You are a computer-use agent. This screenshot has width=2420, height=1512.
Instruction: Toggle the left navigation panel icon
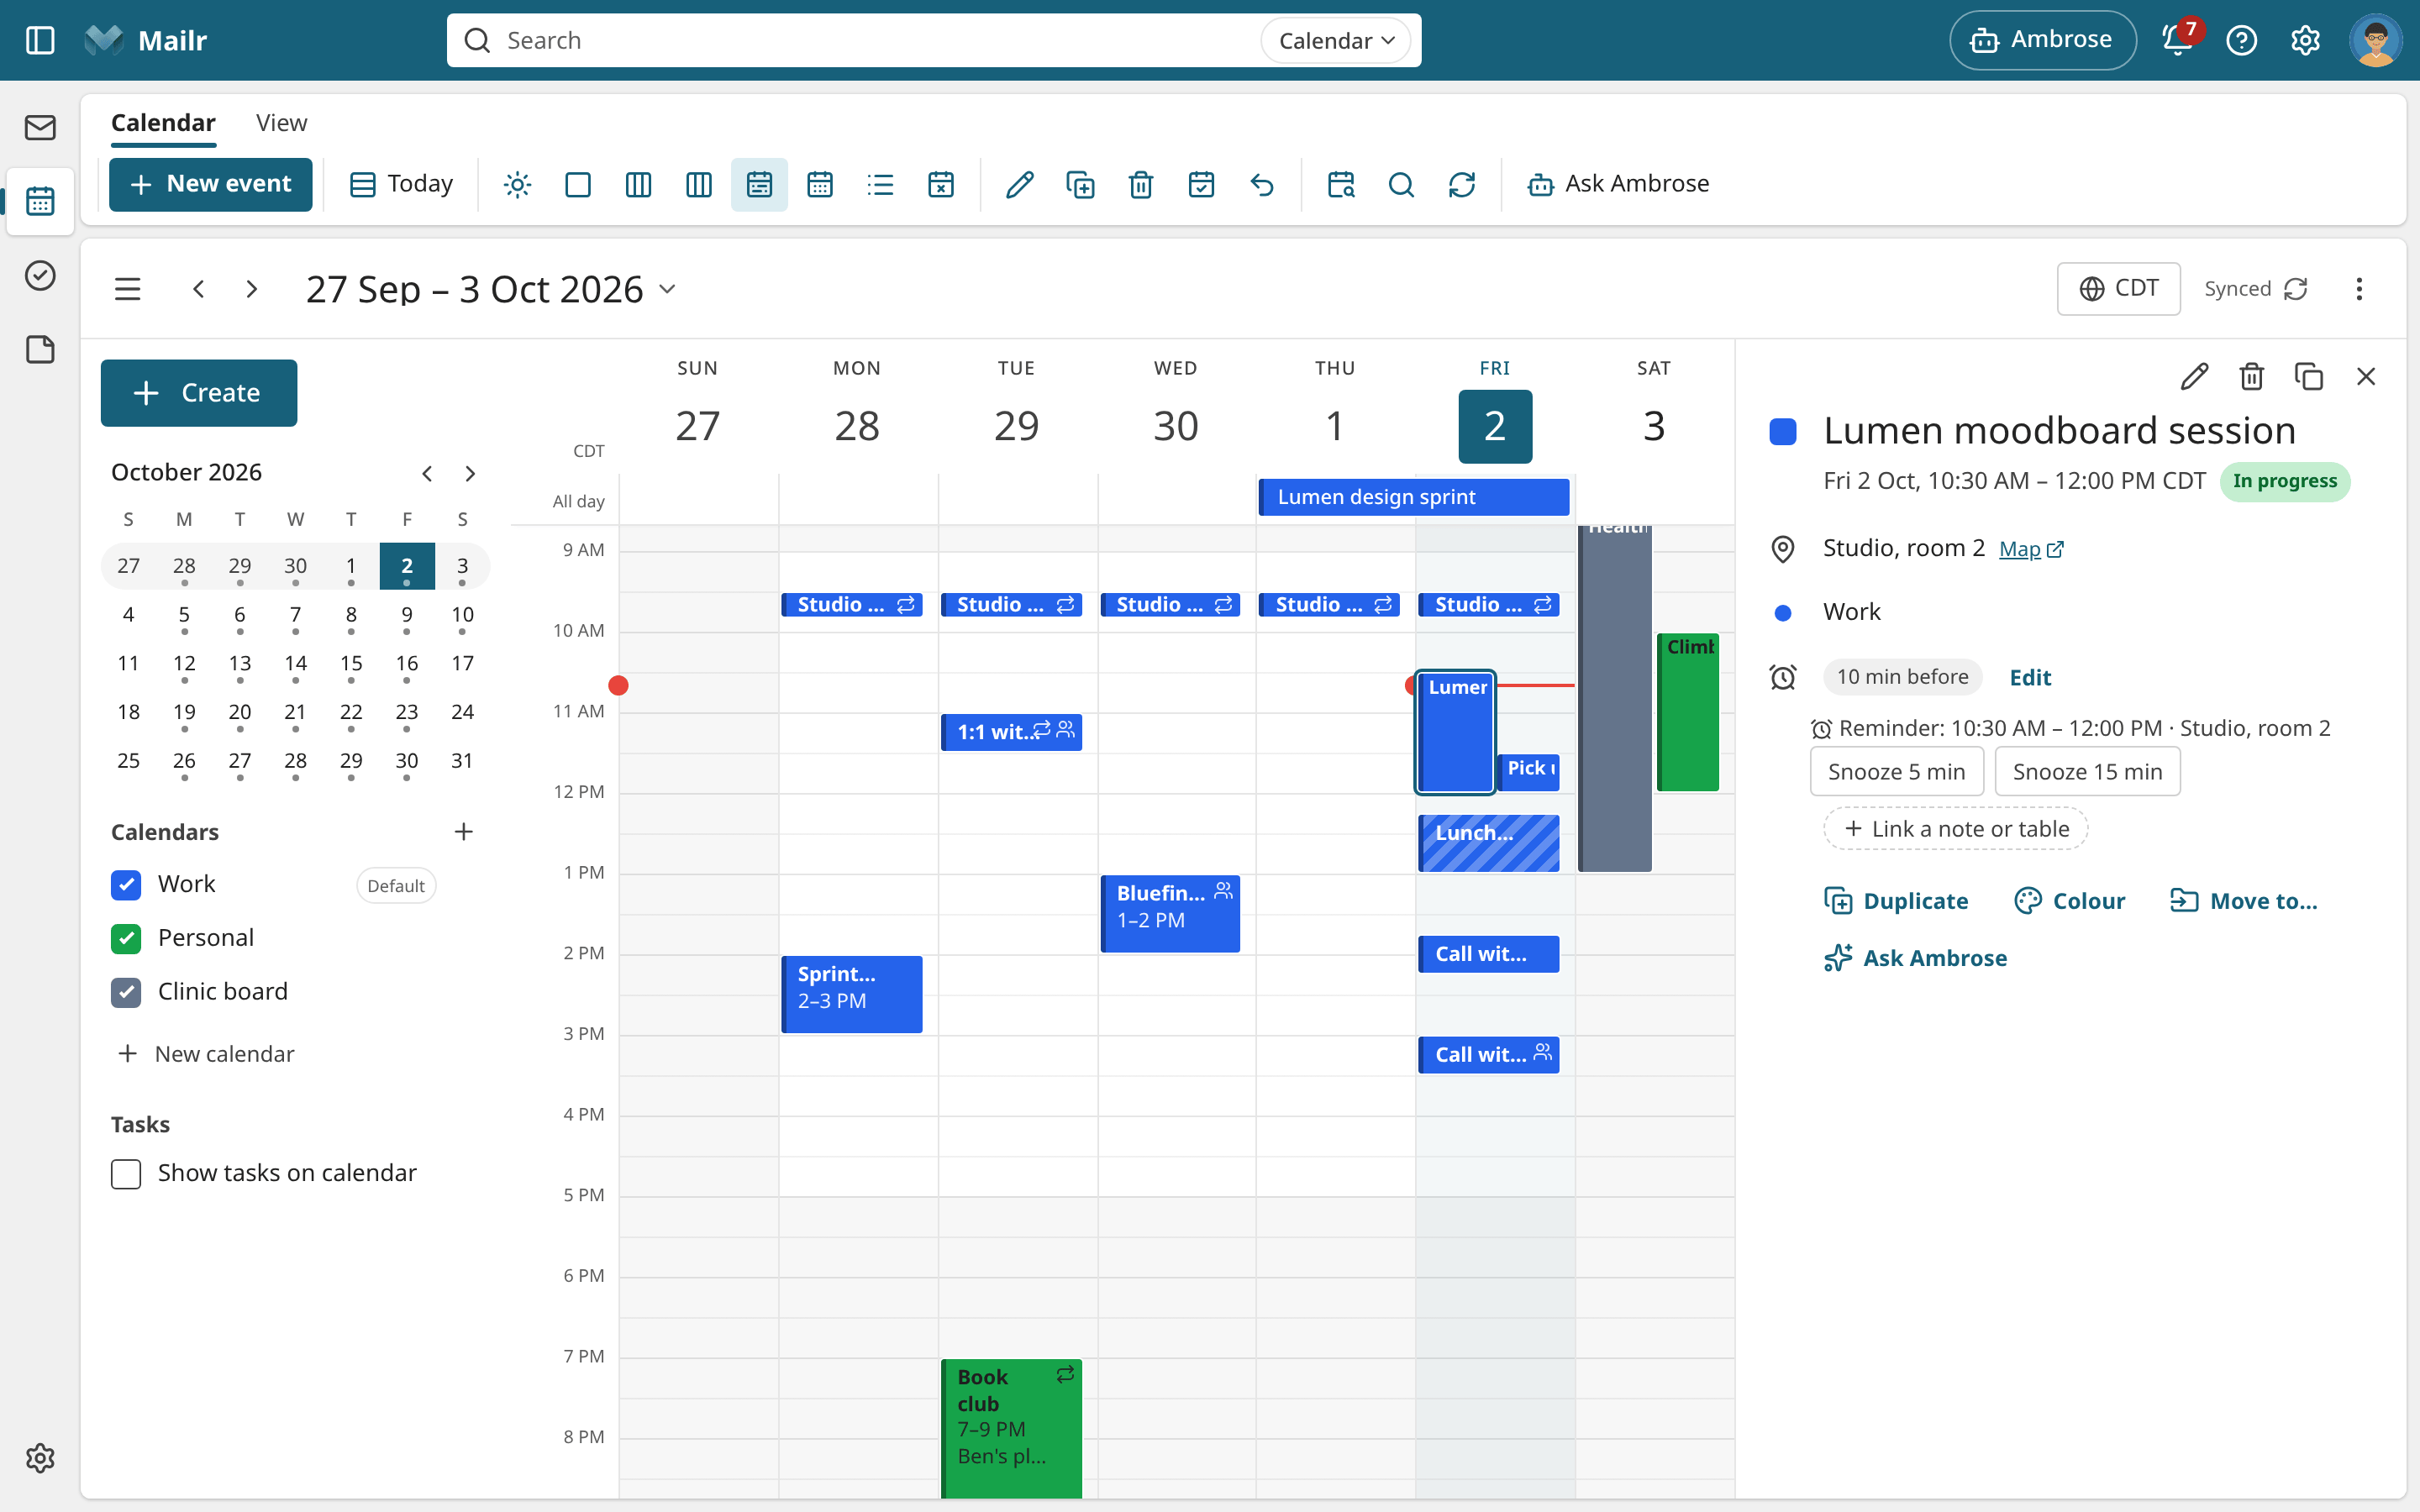click(40, 40)
